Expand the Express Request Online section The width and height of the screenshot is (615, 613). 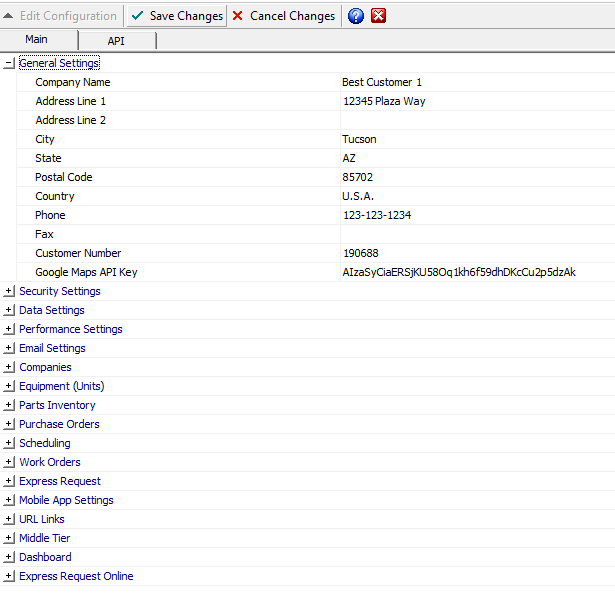pos(9,576)
